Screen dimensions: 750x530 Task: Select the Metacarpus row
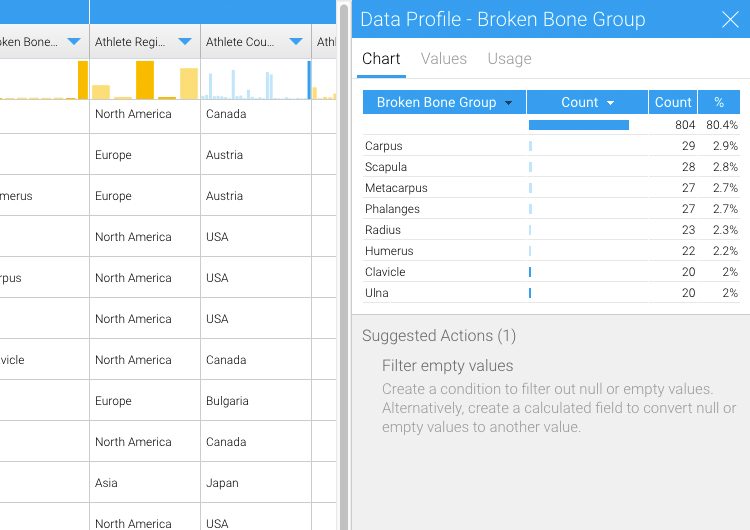[x=551, y=188]
